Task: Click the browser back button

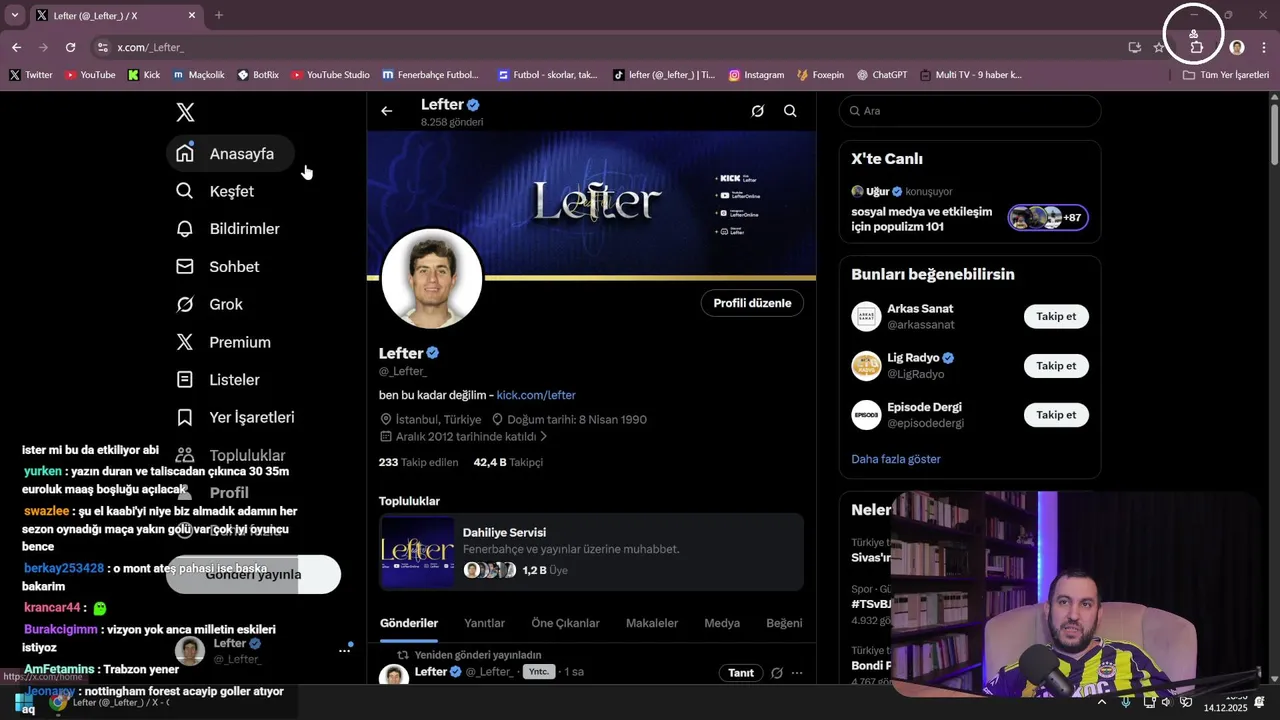Action: click(16, 47)
